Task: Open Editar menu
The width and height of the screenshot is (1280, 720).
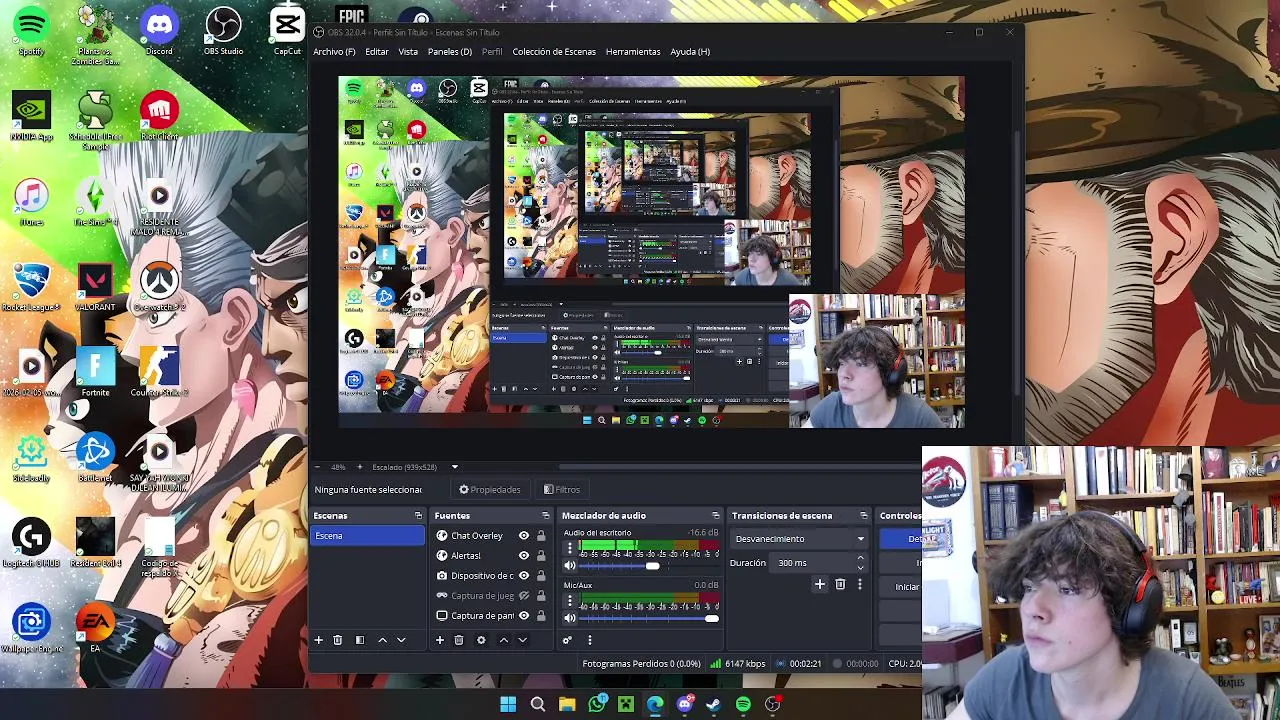Action: (x=377, y=52)
